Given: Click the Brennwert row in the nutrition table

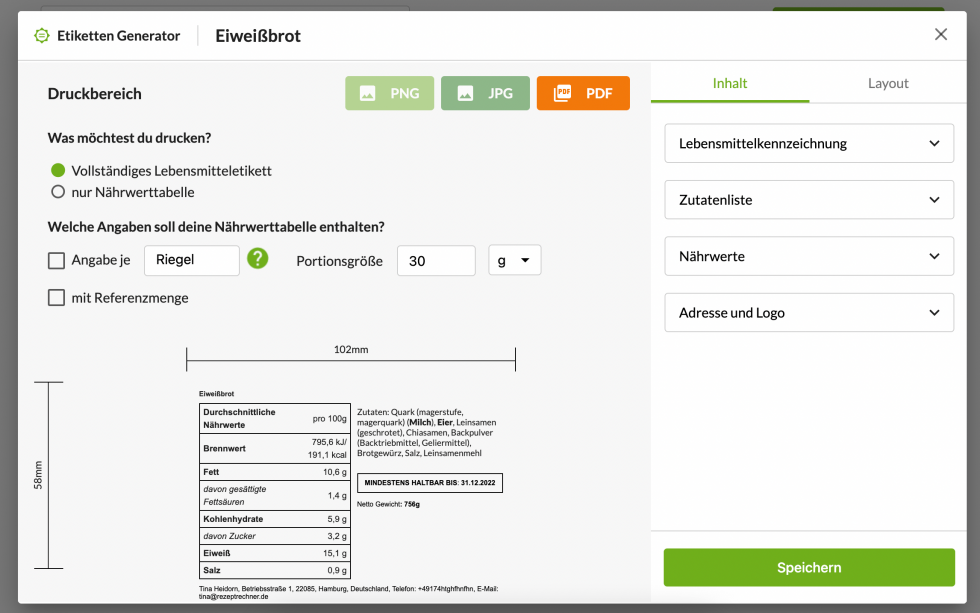Looking at the screenshot, I should [x=275, y=449].
